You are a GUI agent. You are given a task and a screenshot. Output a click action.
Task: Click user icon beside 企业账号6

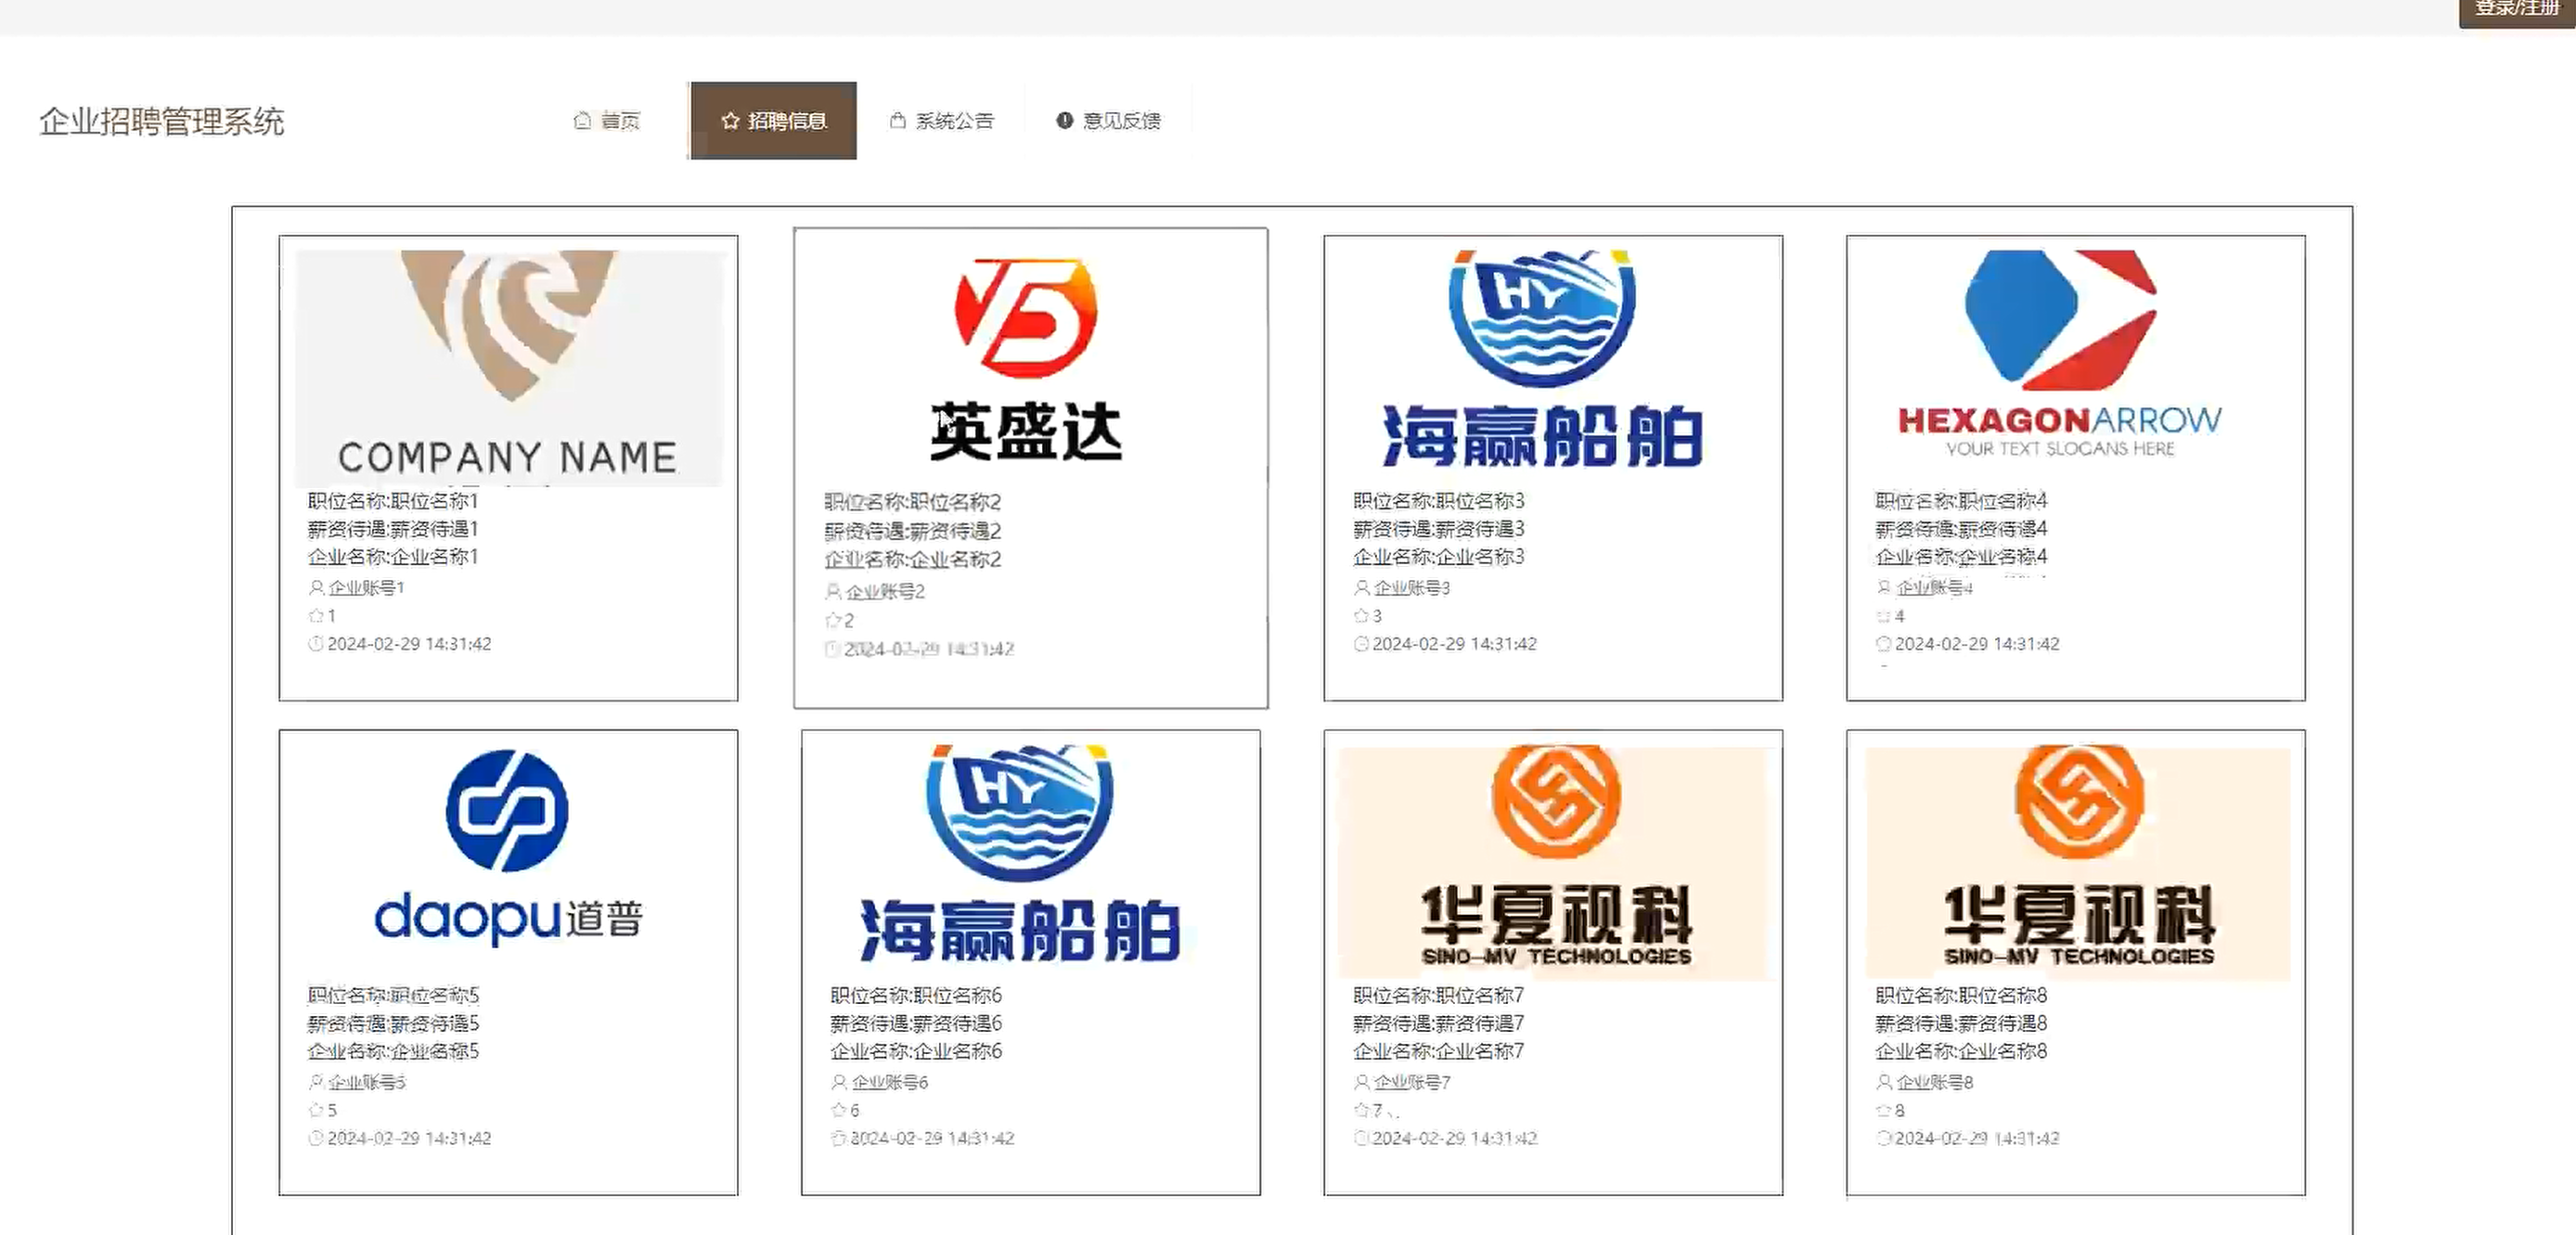[839, 1082]
